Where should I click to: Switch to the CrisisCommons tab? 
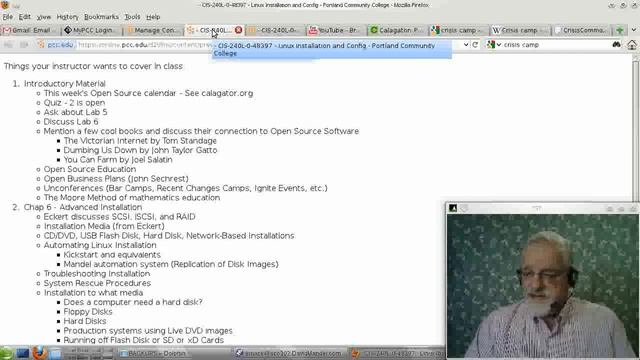pyautogui.click(x=582, y=30)
